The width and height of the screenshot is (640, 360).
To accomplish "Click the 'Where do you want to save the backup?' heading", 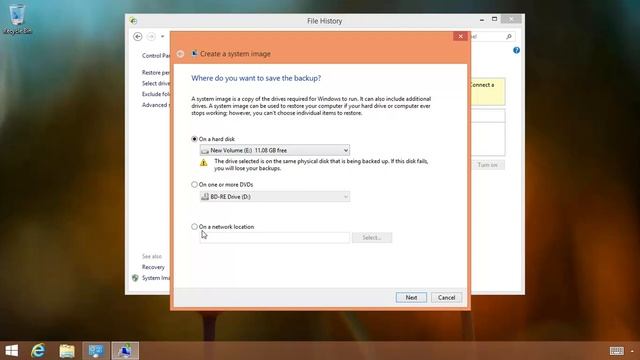I will [x=256, y=78].
